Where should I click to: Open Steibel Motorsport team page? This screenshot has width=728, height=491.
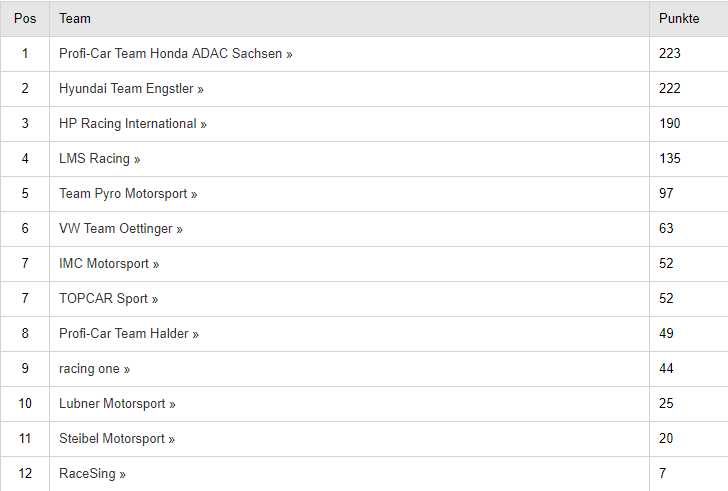tap(117, 439)
